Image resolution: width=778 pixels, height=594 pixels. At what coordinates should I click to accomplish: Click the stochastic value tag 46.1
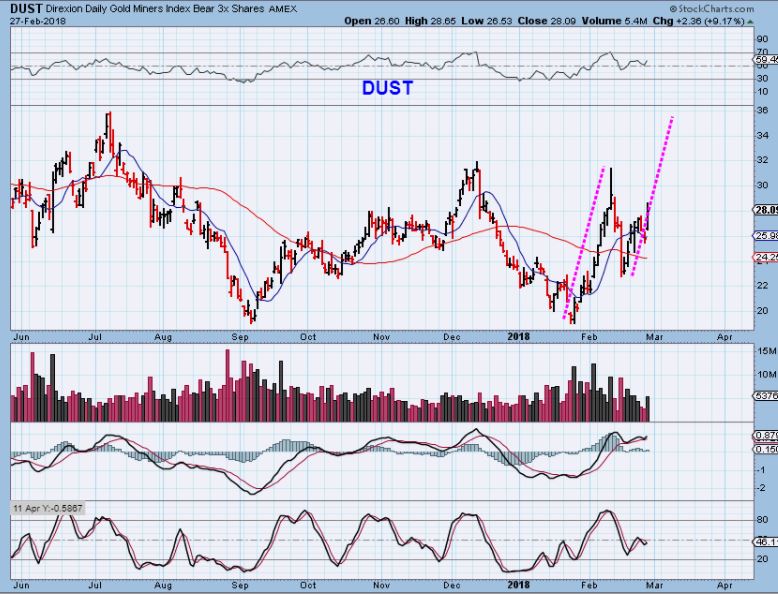click(x=766, y=541)
